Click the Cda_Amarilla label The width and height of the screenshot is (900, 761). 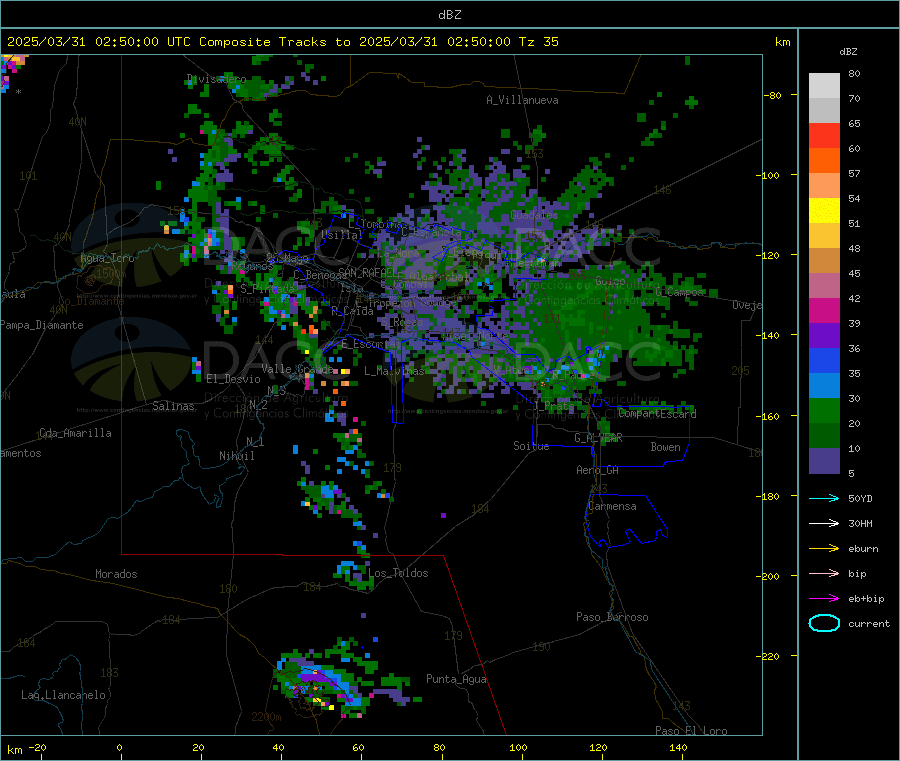[75, 433]
